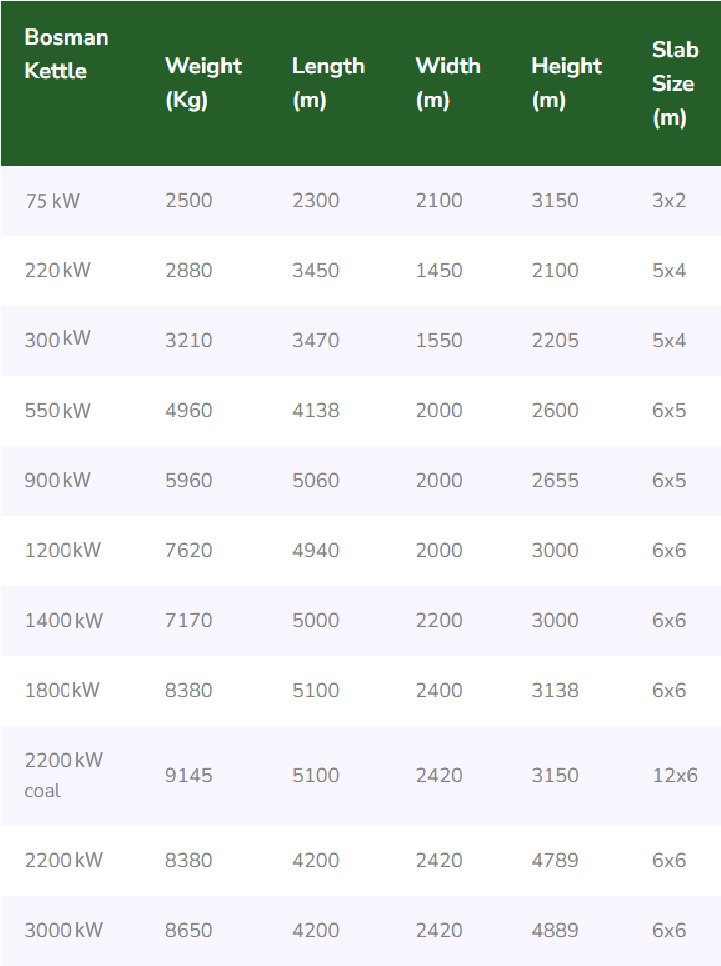
Task: Click the weight value 9145
Action: click(x=188, y=775)
